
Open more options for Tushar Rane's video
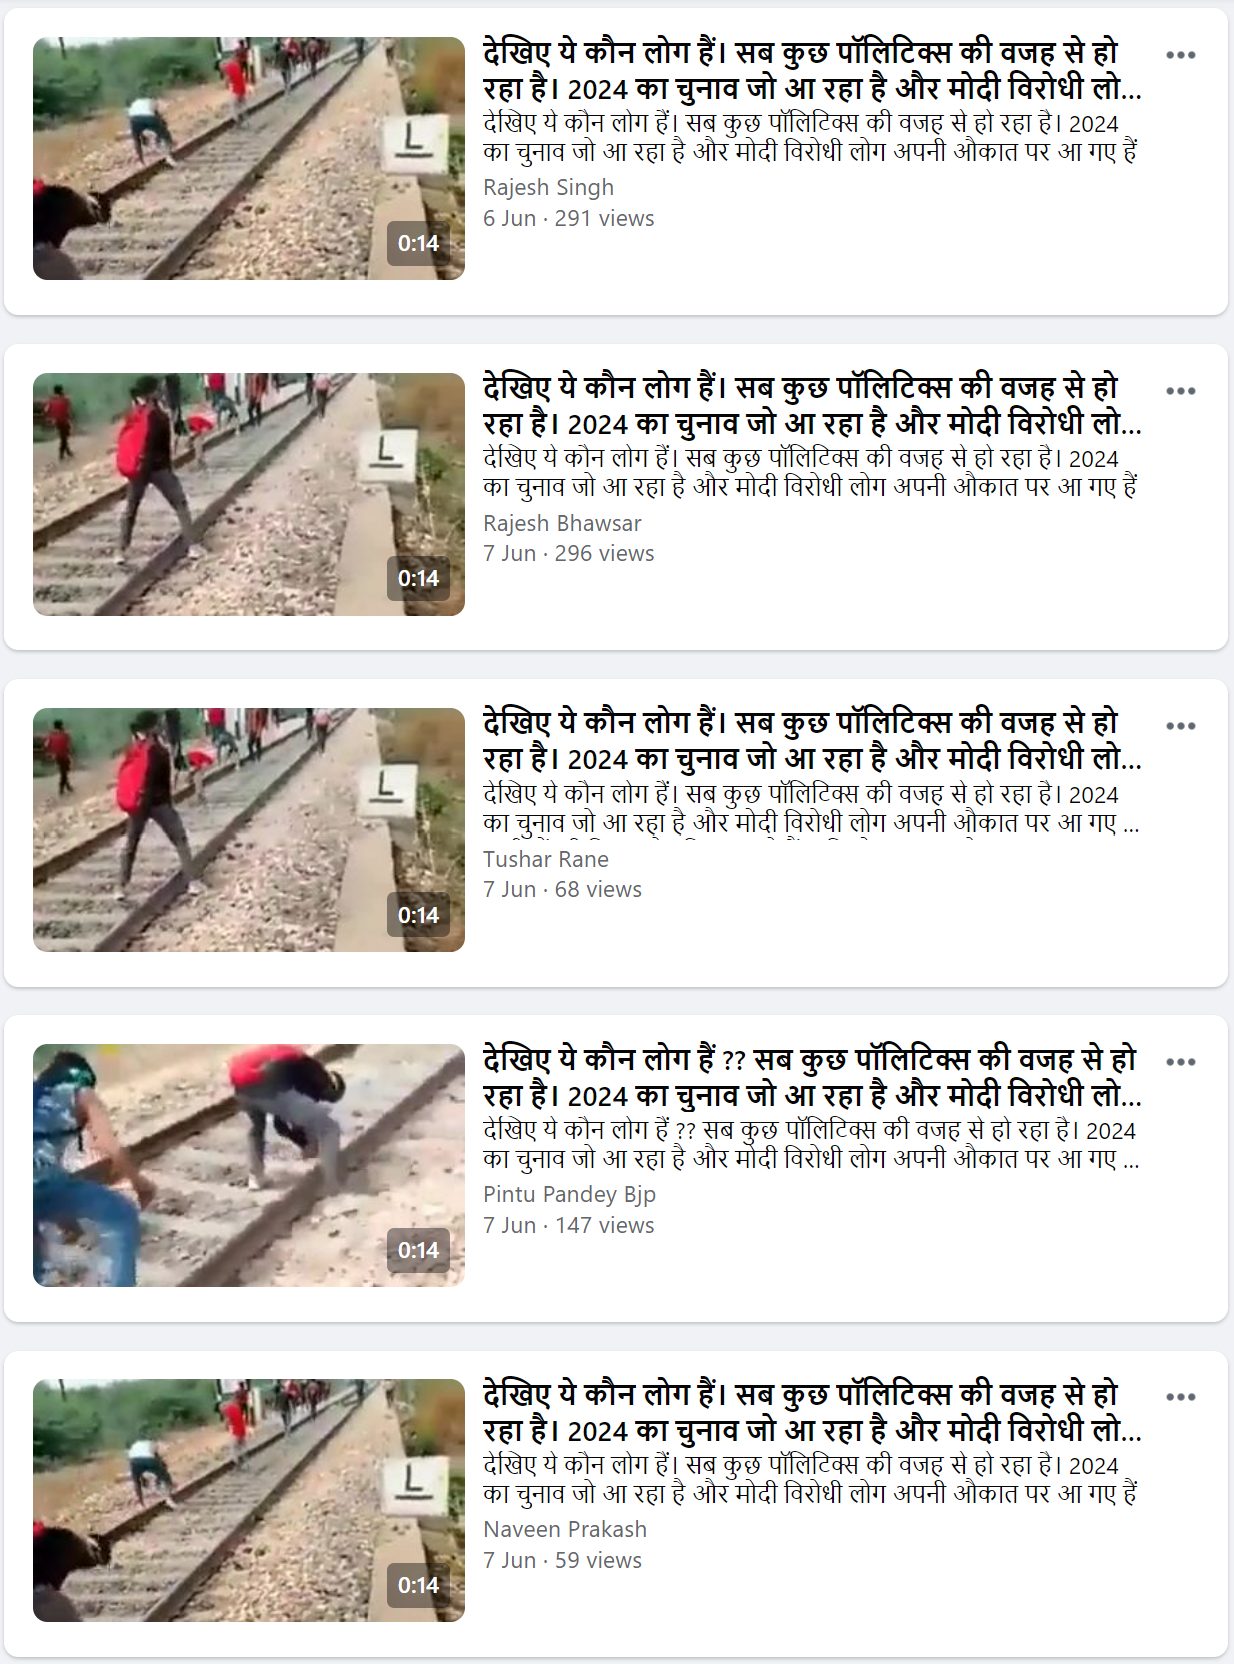coord(1181,726)
